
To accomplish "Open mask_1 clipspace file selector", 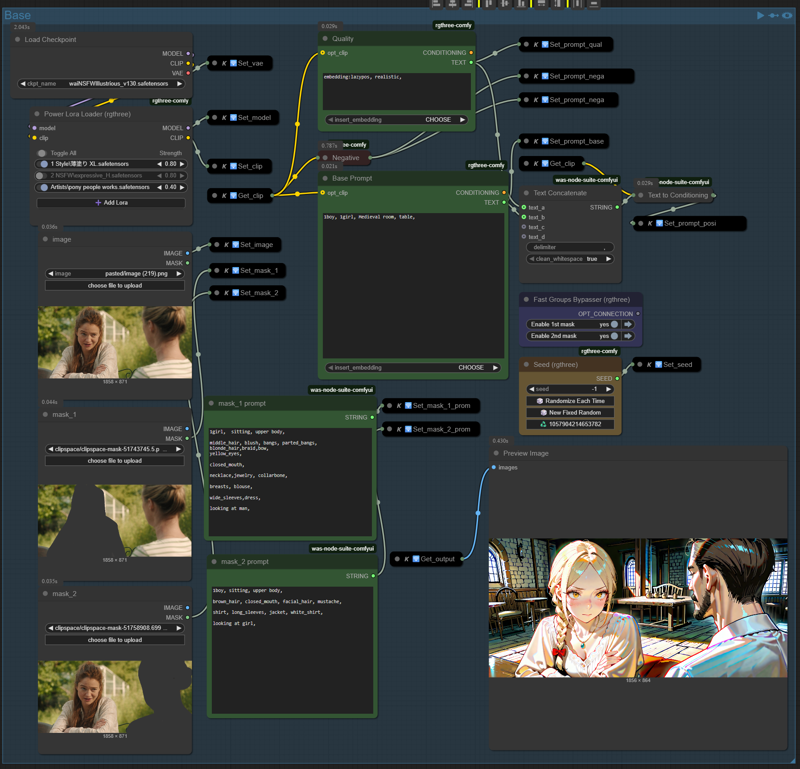I will click(115, 449).
